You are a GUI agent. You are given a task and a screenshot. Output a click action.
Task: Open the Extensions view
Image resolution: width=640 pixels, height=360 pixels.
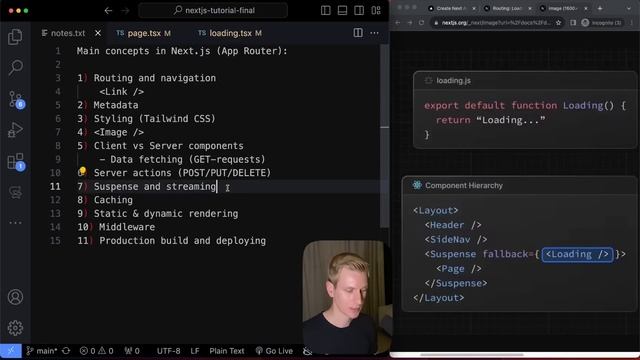click(16, 162)
